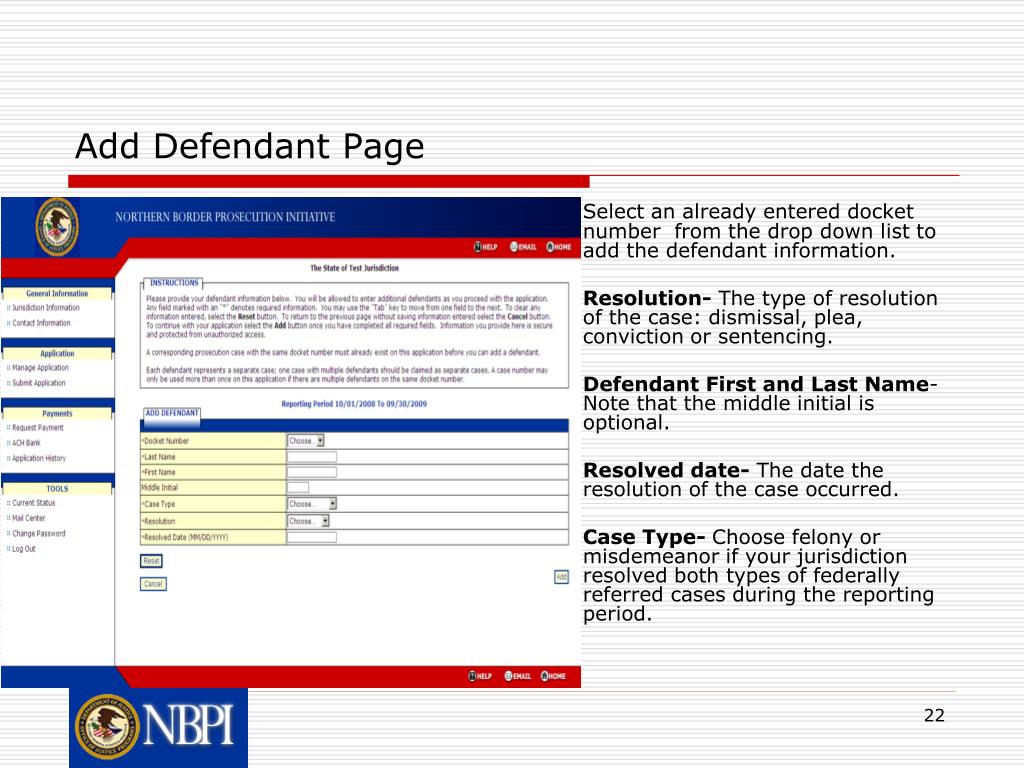Click the Home icon in bottom red bar
Viewport: 1024px width, 768px height.
pyautogui.click(x=554, y=676)
